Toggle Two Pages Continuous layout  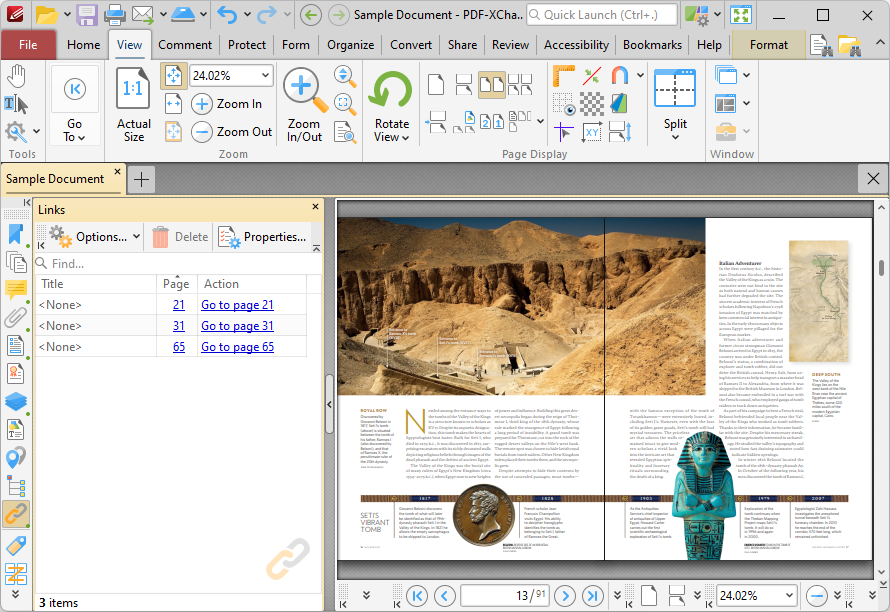click(520, 85)
